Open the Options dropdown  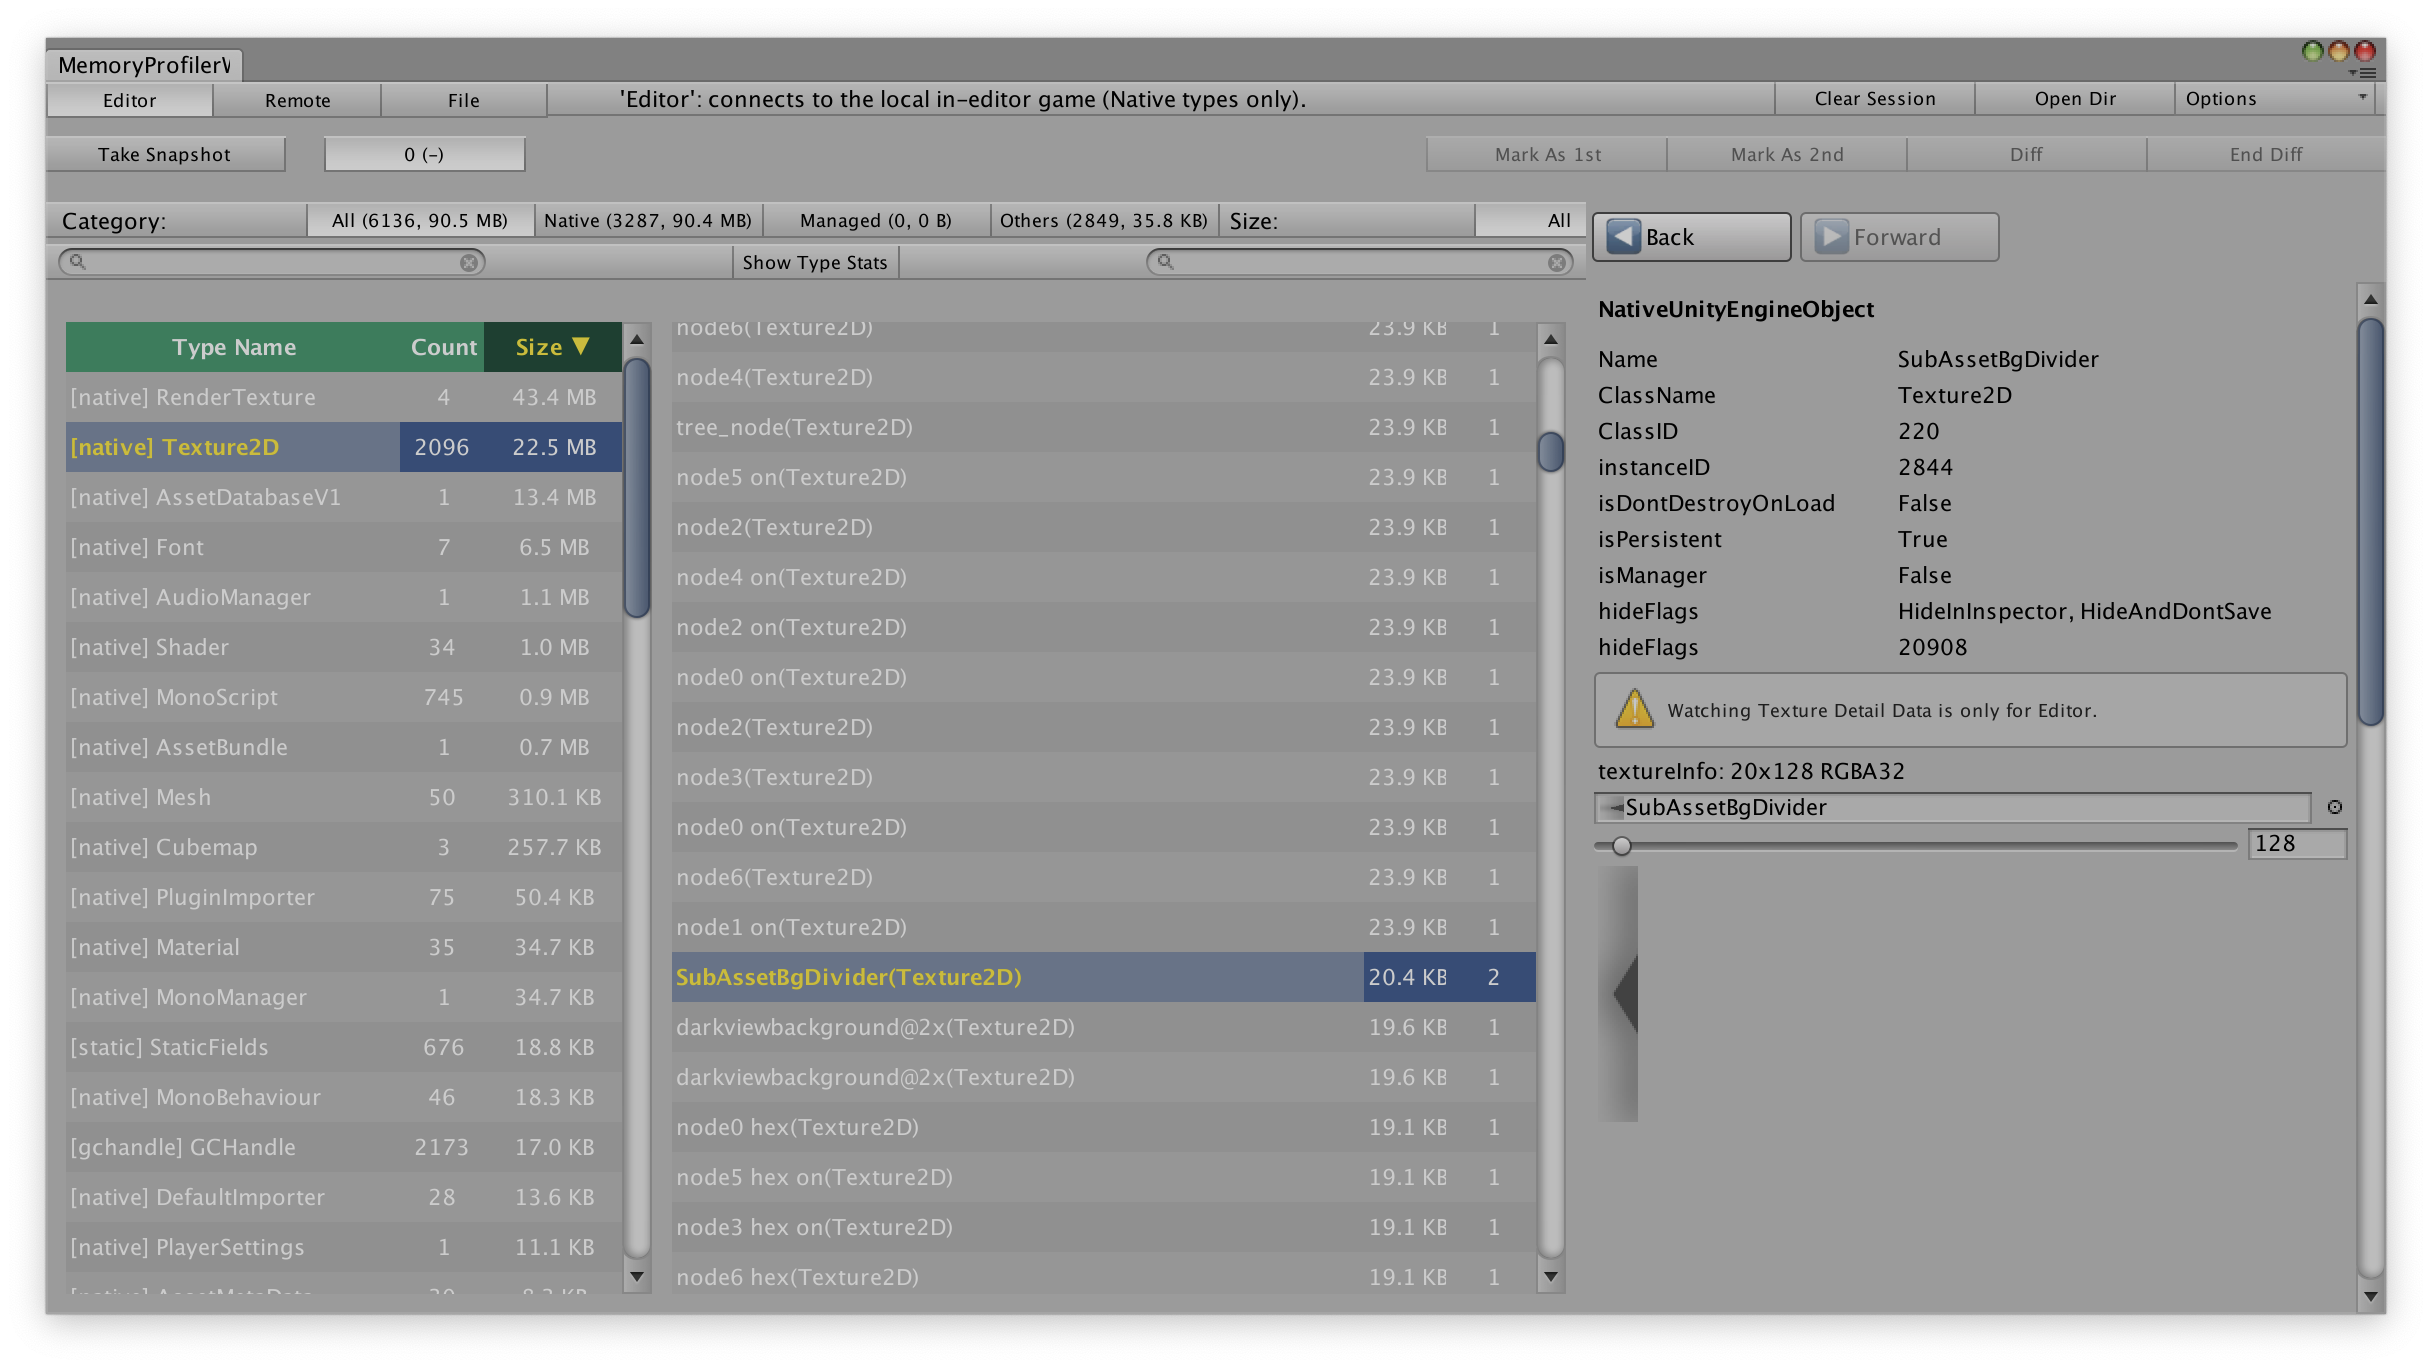point(2273,98)
